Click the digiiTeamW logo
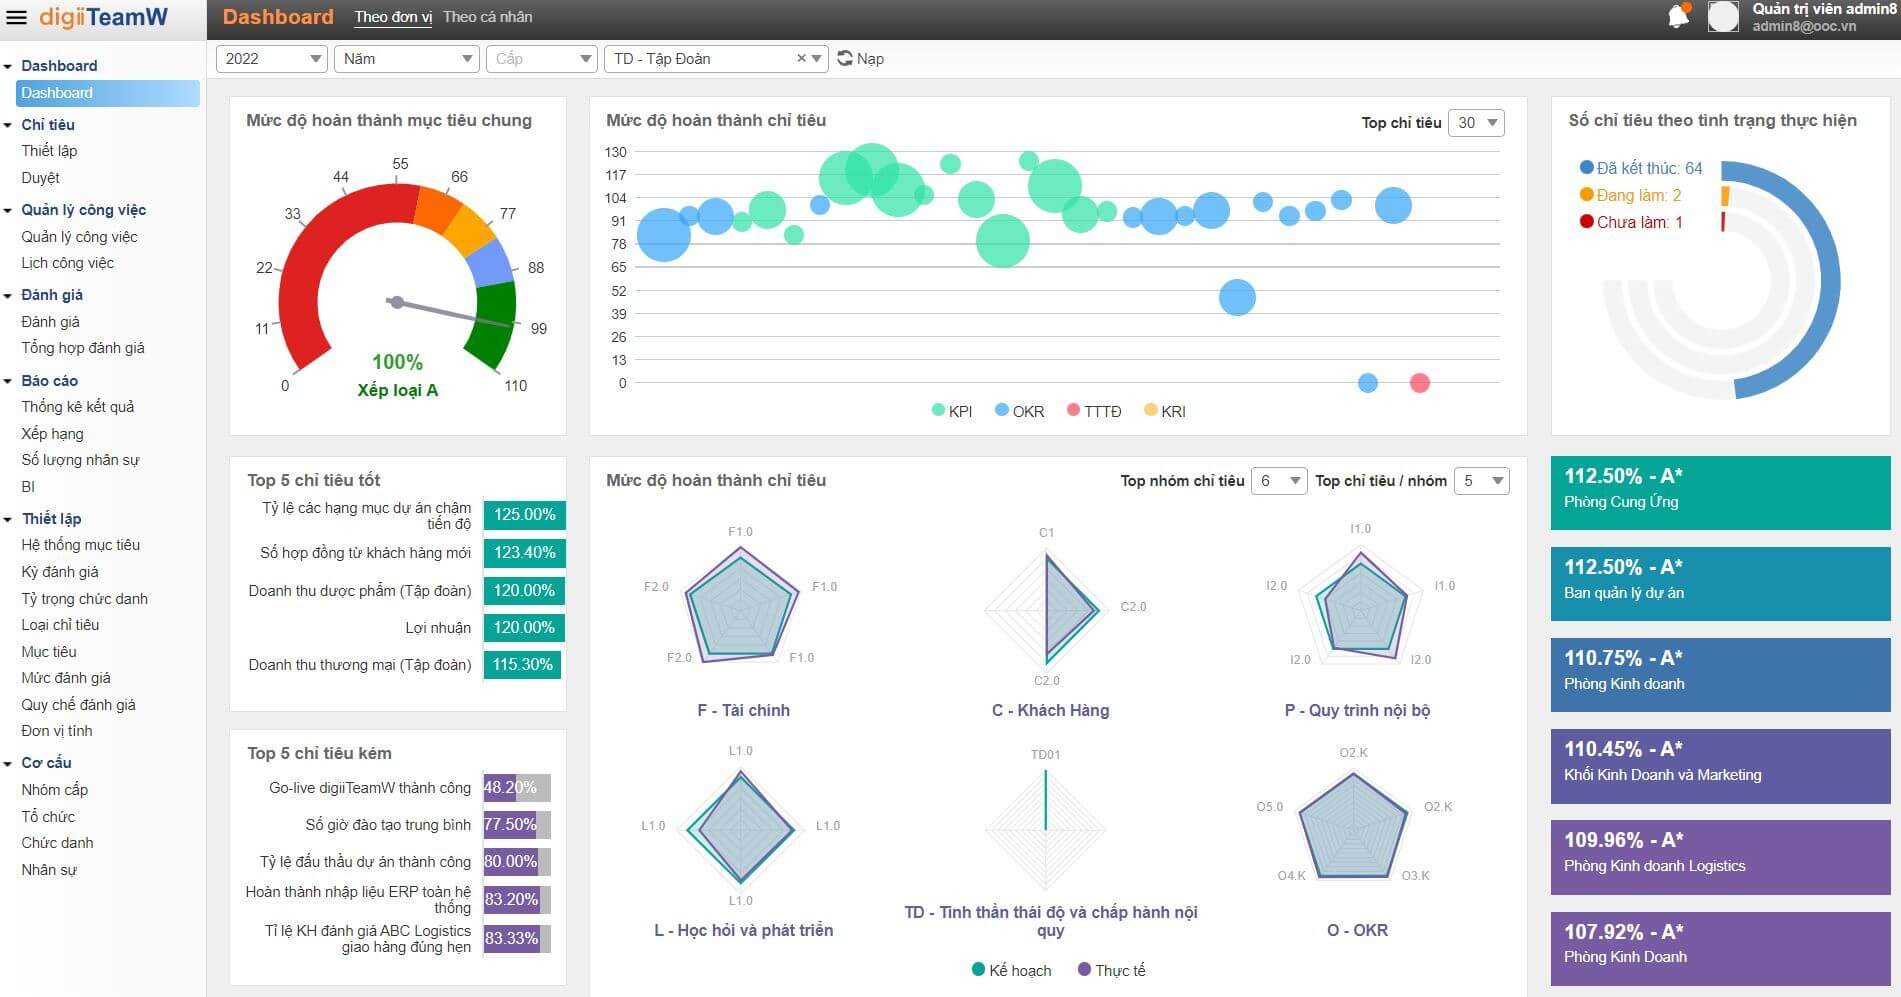 (x=103, y=17)
